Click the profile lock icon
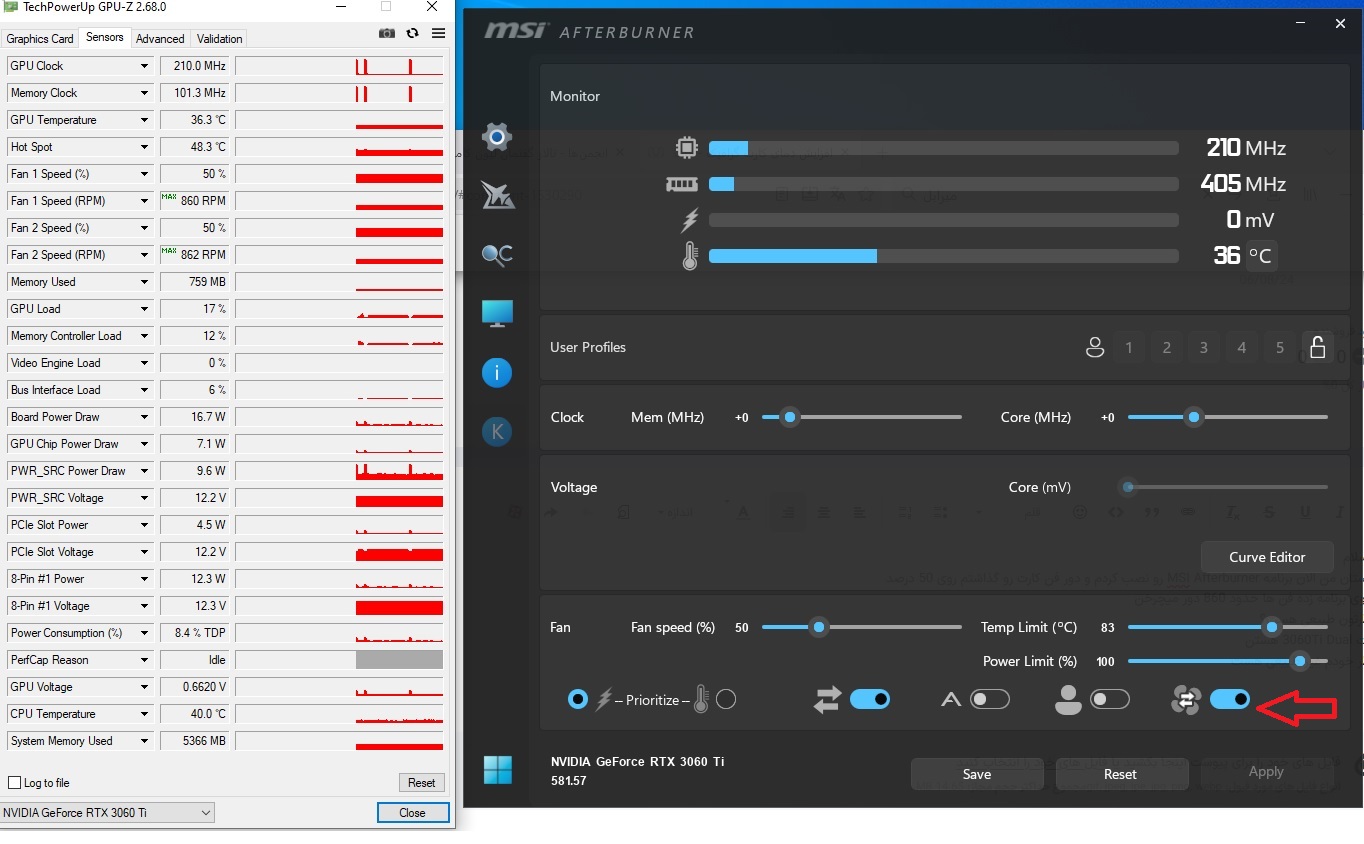This screenshot has height=844, width=1364. click(1317, 347)
